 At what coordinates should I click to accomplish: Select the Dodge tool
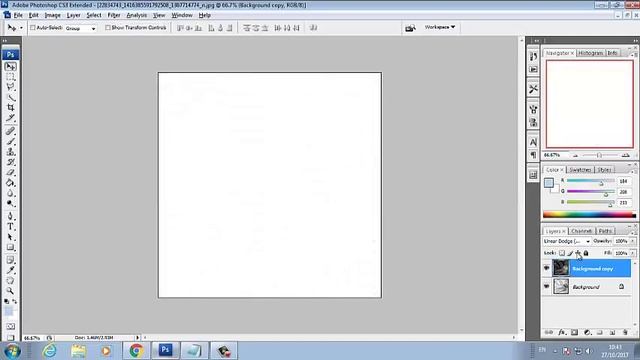pos(11,203)
